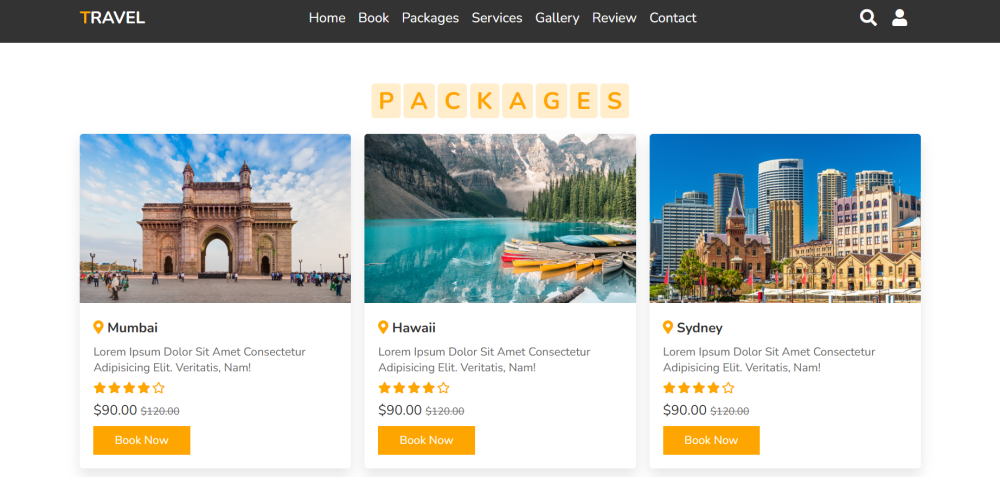The image size is (1000, 477).
Task: Navigate to the Services section
Action: [x=497, y=18]
